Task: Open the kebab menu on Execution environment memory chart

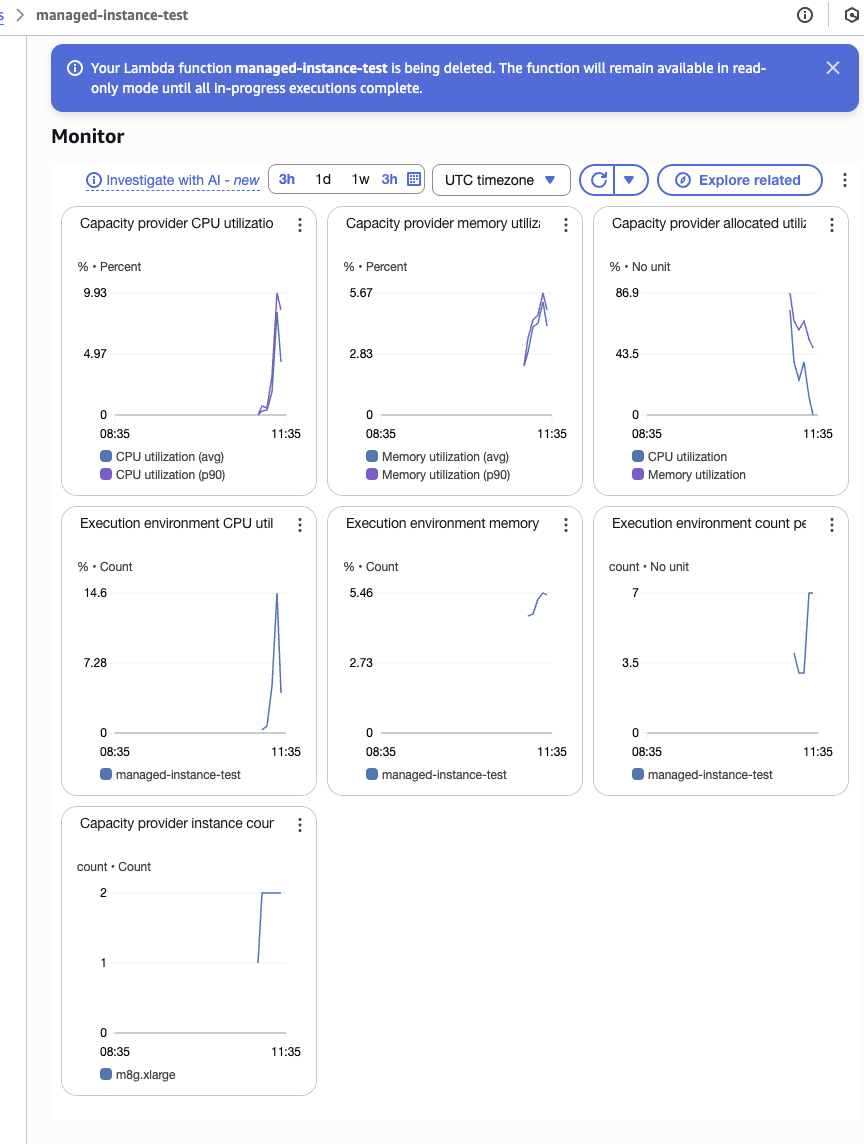Action: (x=565, y=524)
